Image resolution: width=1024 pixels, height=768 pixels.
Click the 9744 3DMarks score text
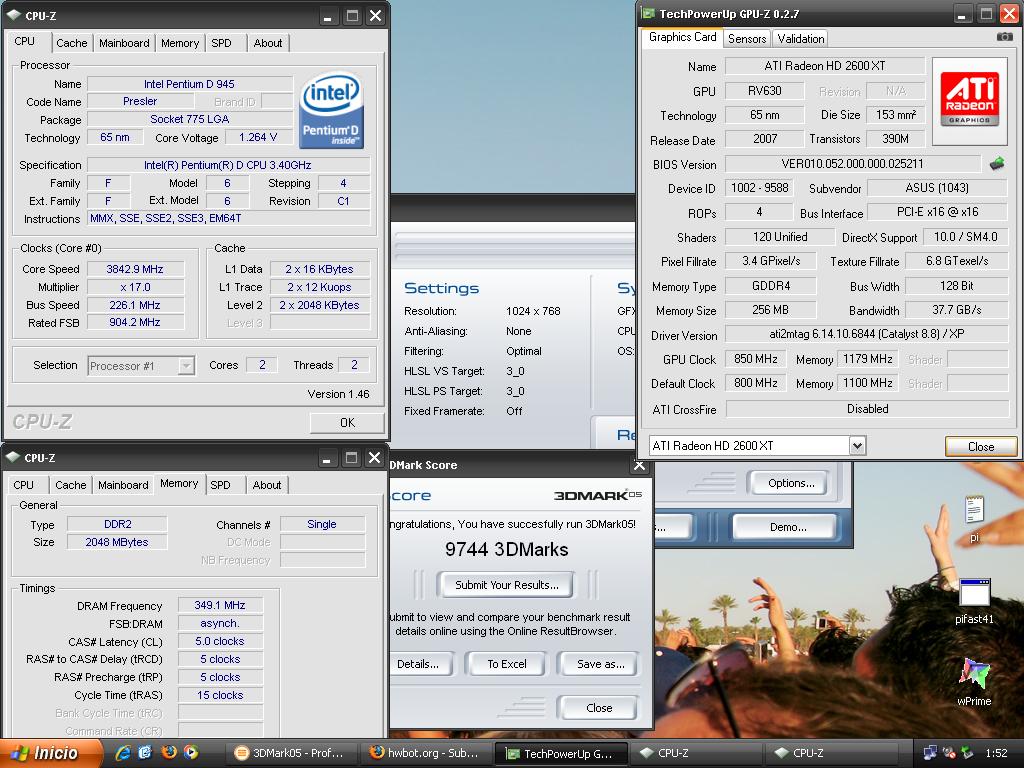click(507, 549)
